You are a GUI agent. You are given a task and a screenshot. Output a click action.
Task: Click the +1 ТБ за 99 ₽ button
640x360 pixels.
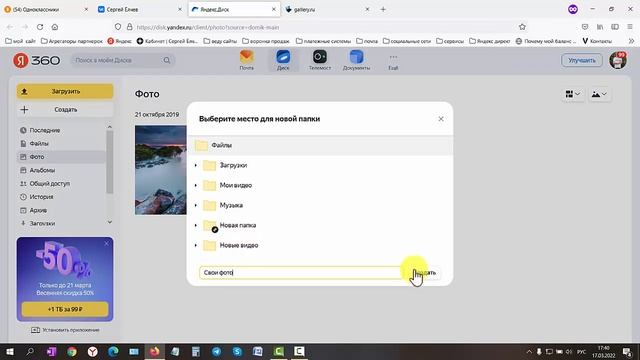tap(65, 309)
